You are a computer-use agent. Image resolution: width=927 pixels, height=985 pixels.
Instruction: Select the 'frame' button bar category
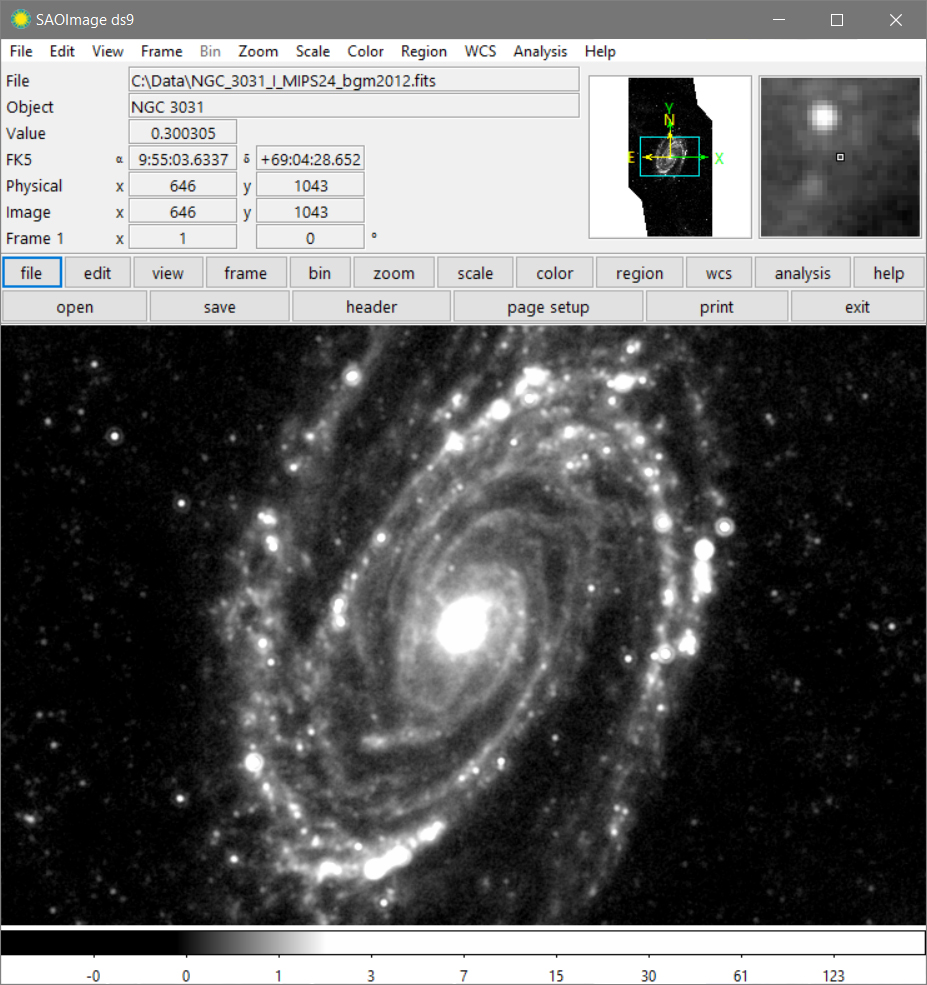click(245, 273)
